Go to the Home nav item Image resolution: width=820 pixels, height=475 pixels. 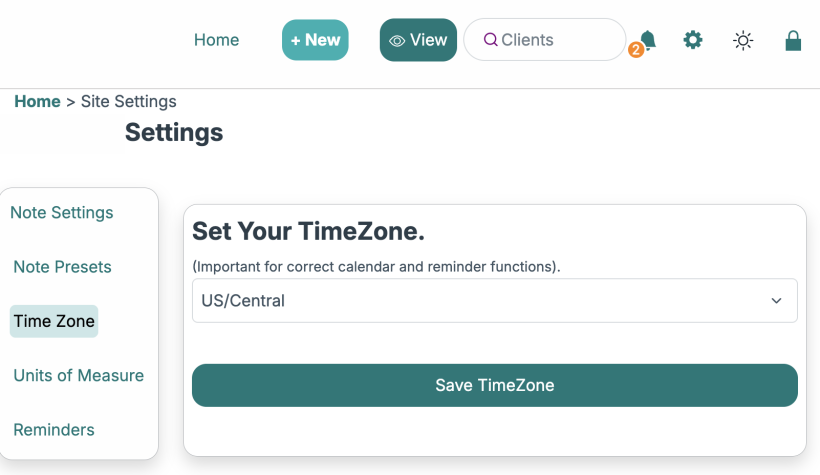[x=216, y=40]
